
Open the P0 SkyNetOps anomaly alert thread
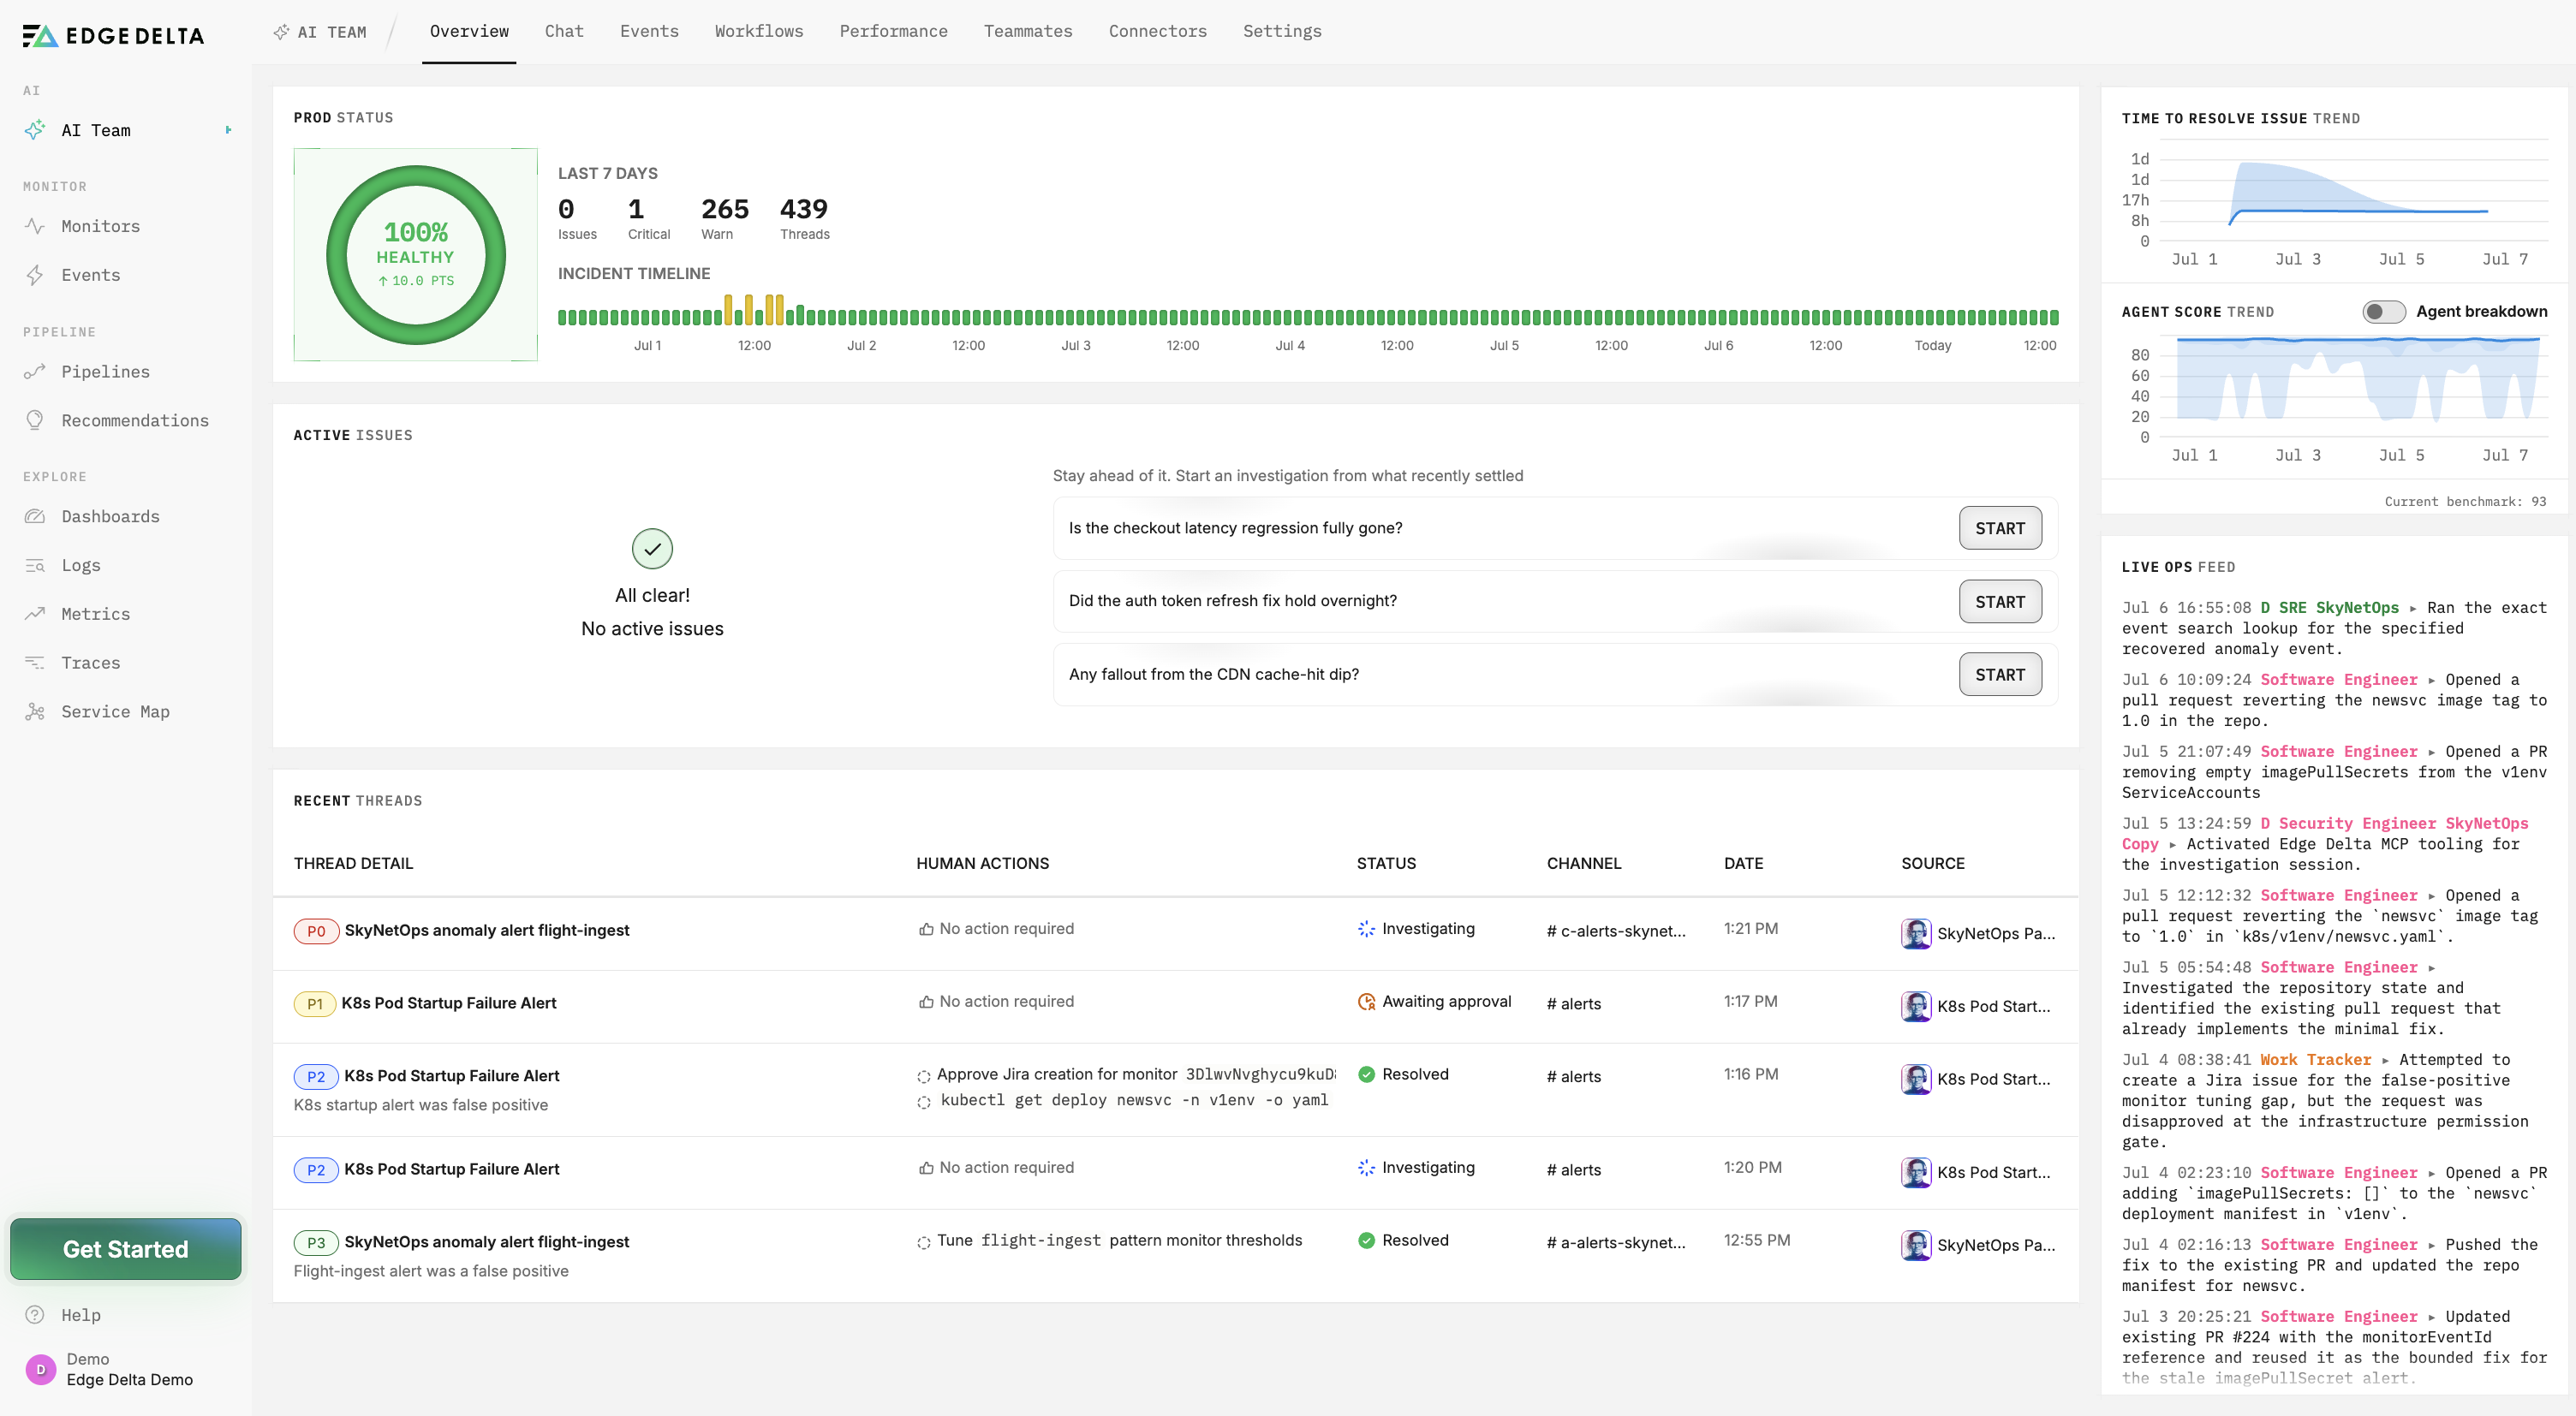point(487,931)
